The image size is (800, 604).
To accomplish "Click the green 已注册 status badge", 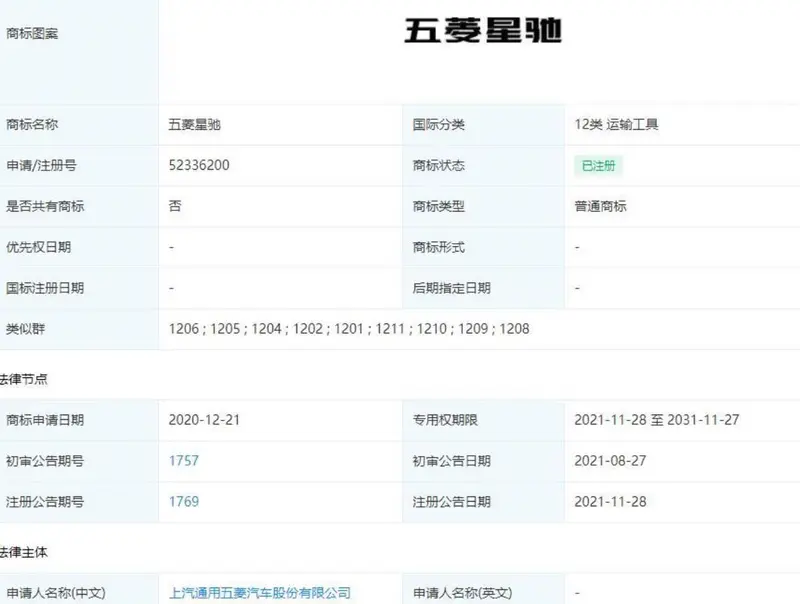I will [x=596, y=166].
